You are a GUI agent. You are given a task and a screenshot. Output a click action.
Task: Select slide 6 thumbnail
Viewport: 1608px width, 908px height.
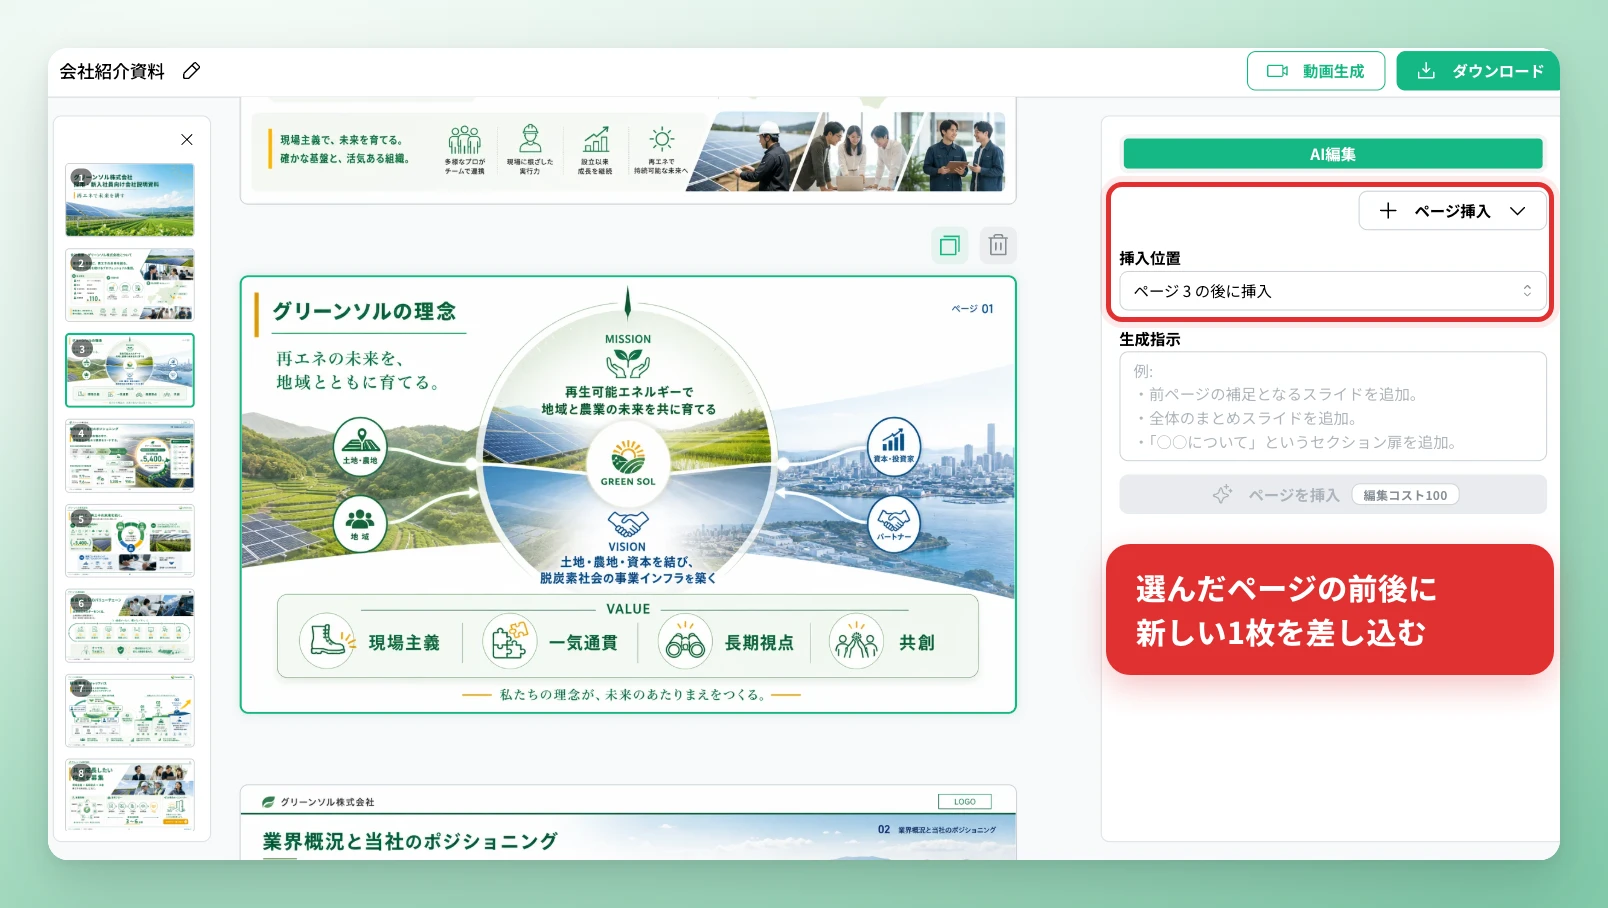tap(130, 625)
